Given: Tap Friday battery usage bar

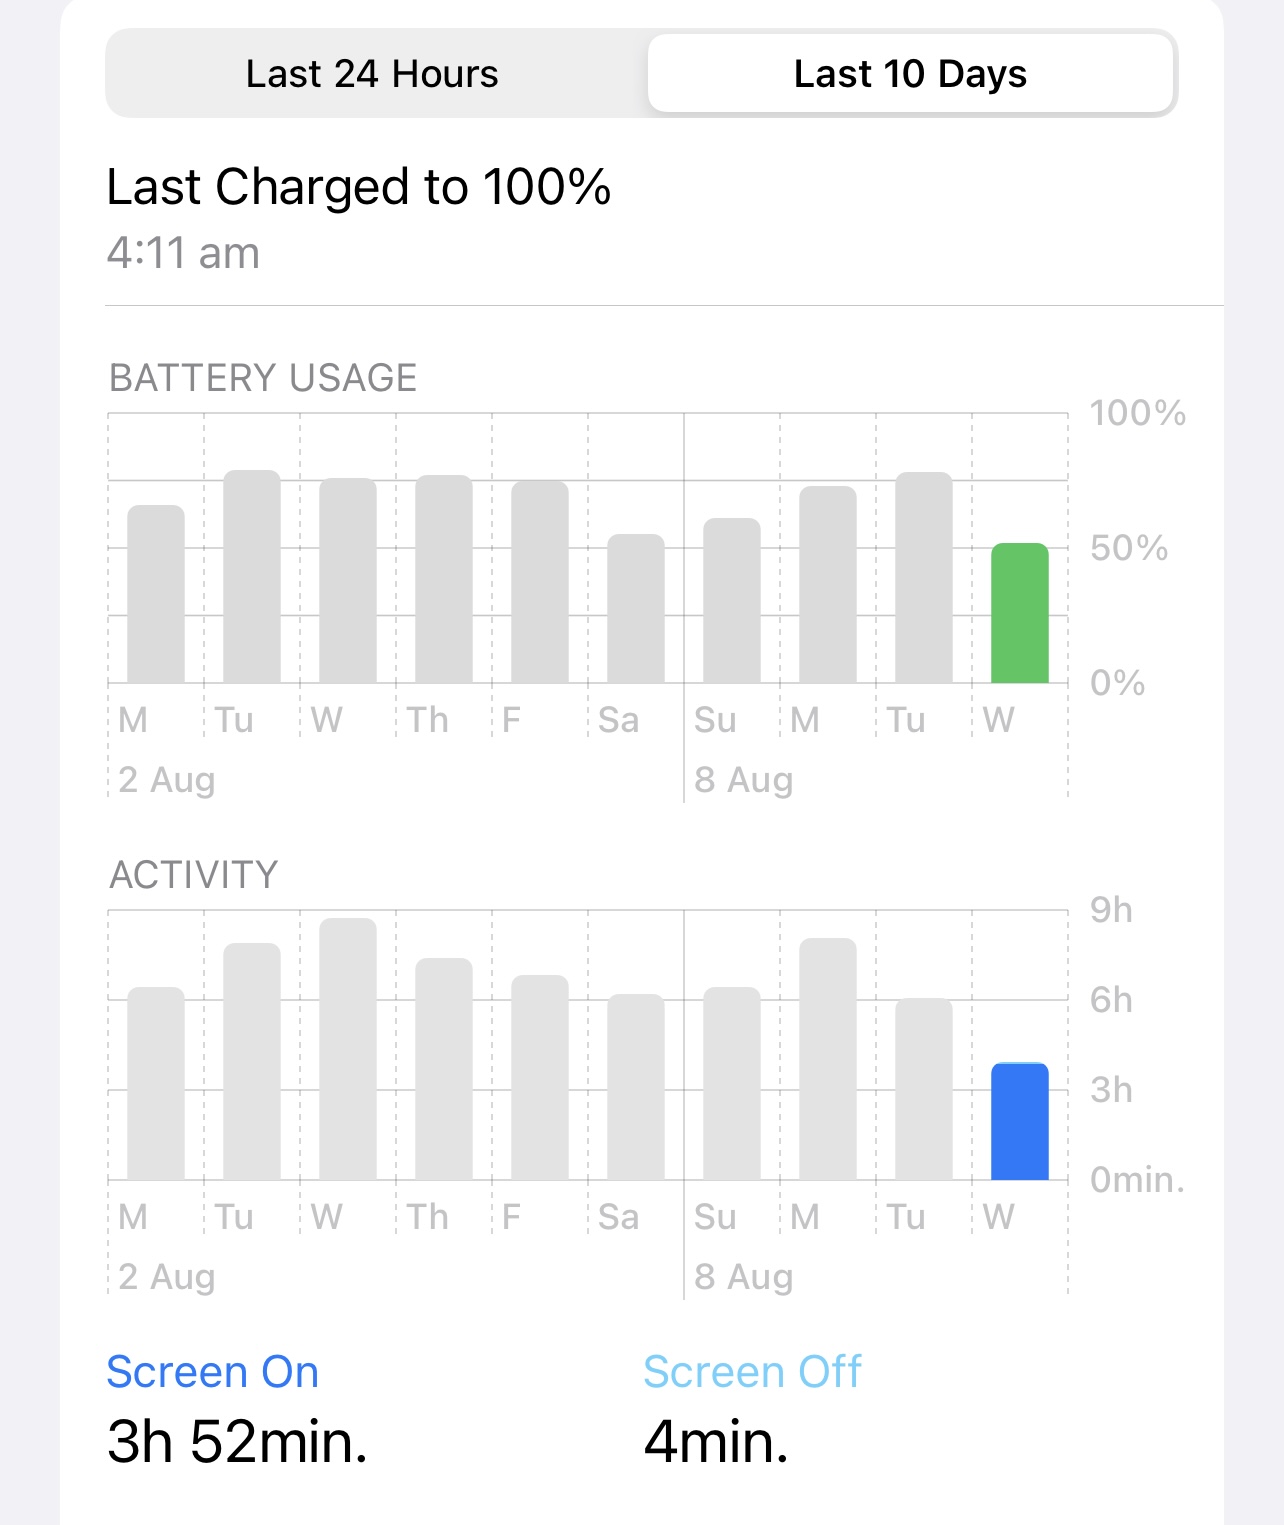Looking at the screenshot, I should pos(540,582).
